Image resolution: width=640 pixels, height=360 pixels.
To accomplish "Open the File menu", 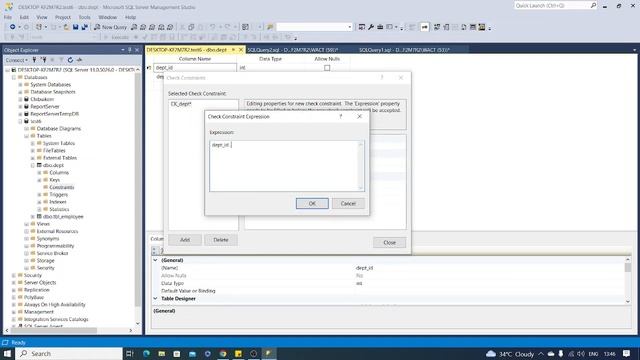I will click(x=8, y=17).
